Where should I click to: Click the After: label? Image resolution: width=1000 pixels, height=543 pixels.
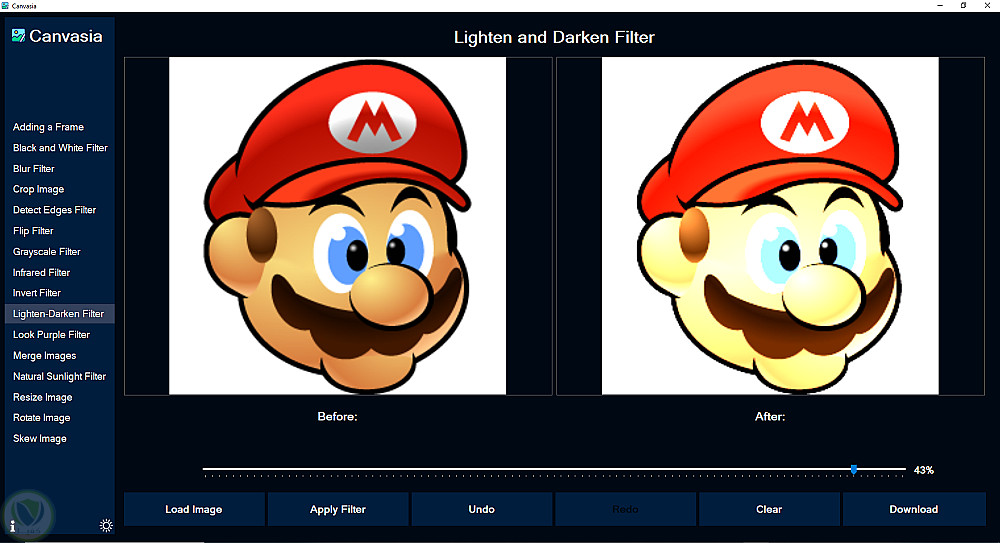pyautogui.click(x=770, y=417)
